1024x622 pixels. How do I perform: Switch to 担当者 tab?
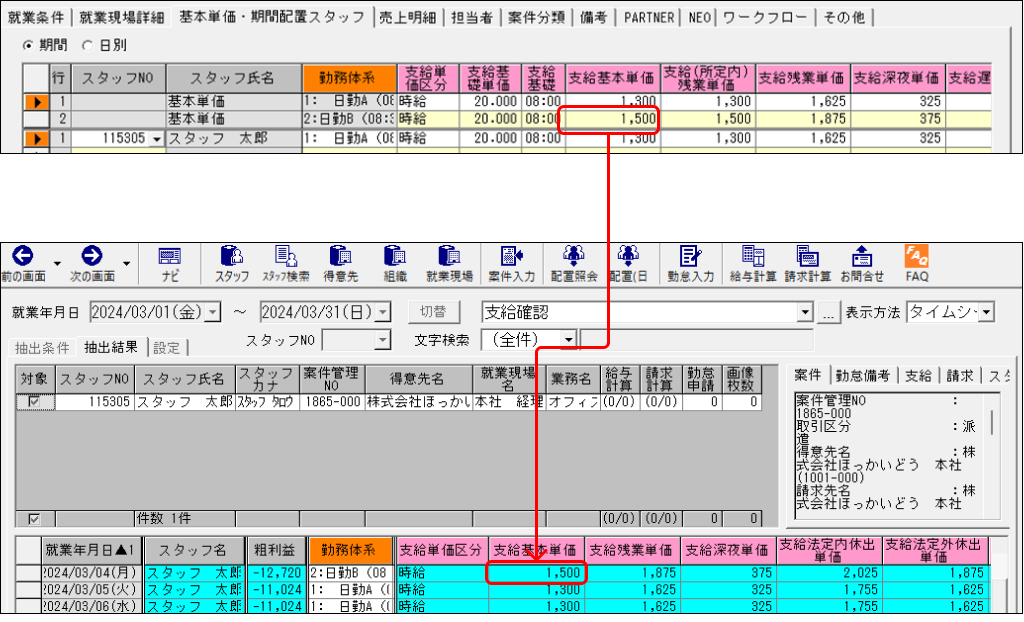pos(472,18)
